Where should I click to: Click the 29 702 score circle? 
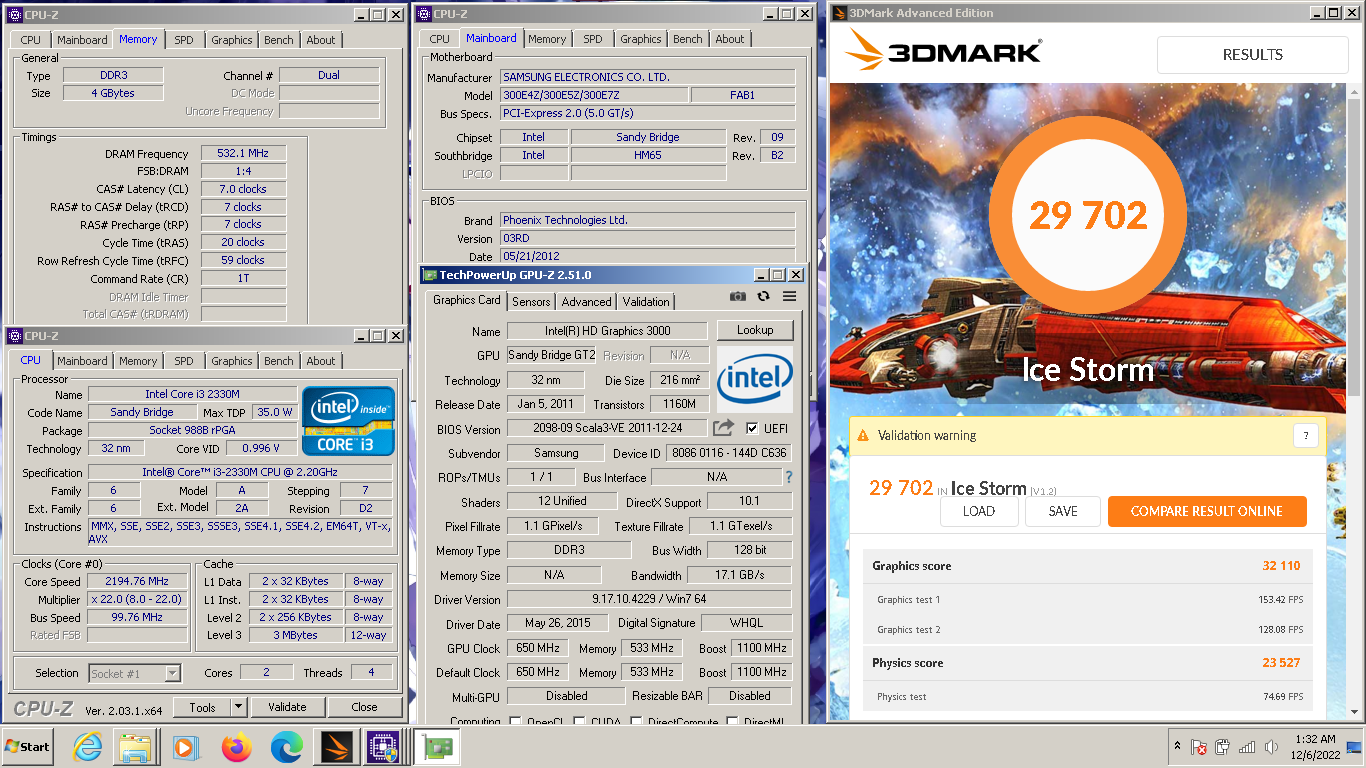pyautogui.click(x=1088, y=215)
